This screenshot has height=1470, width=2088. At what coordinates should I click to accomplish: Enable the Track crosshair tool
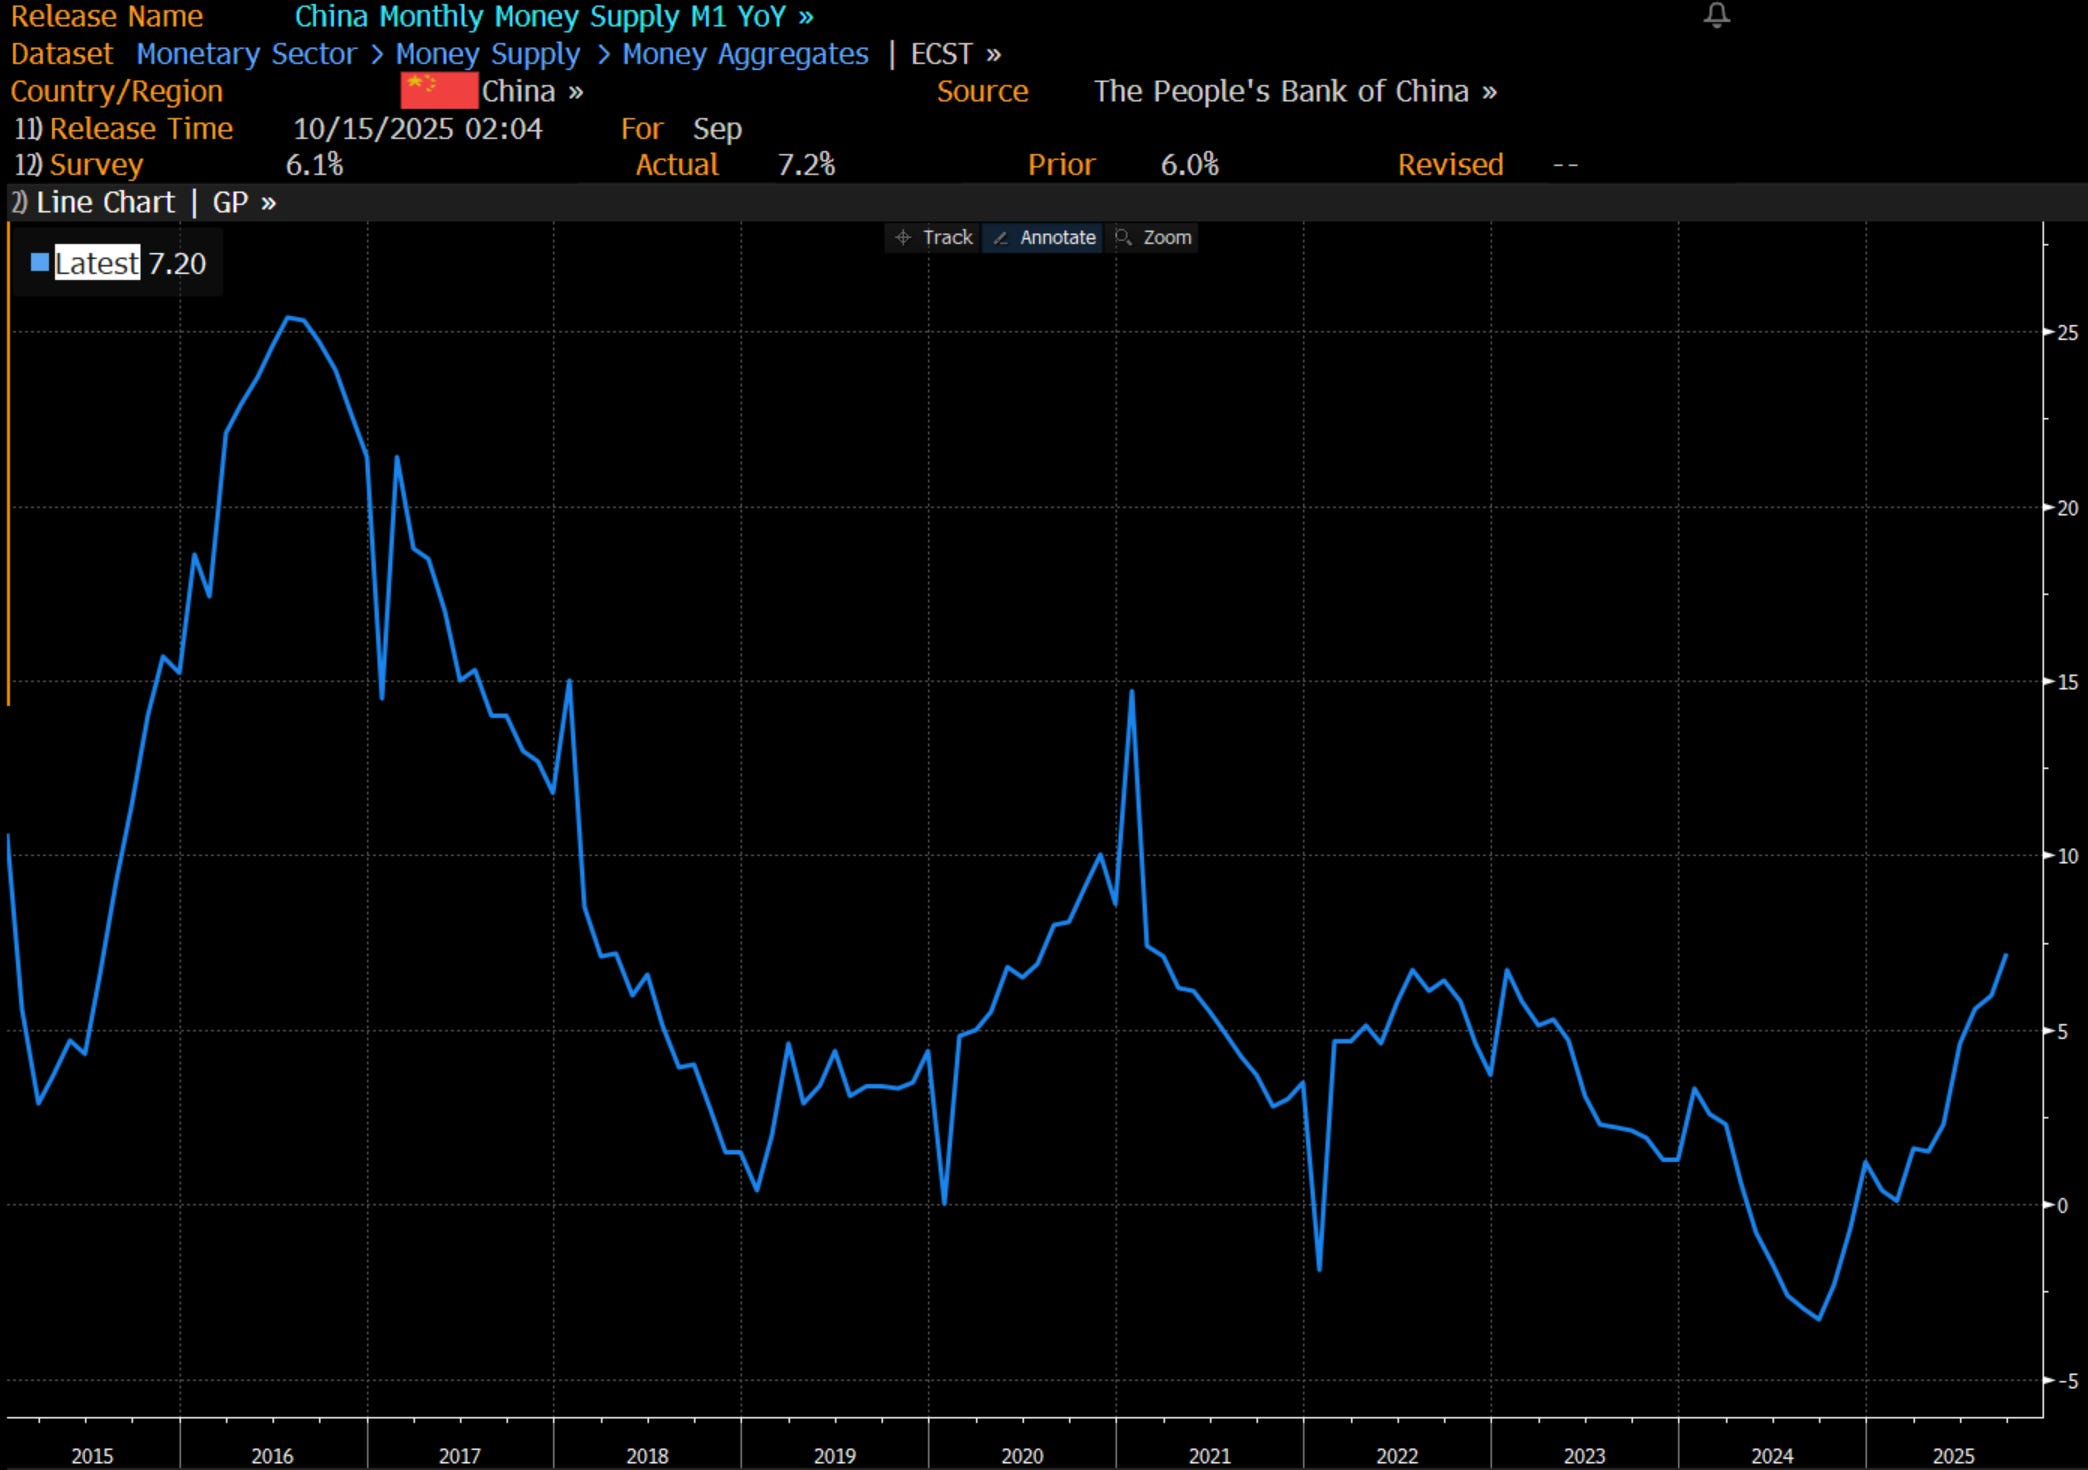click(934, 237)
